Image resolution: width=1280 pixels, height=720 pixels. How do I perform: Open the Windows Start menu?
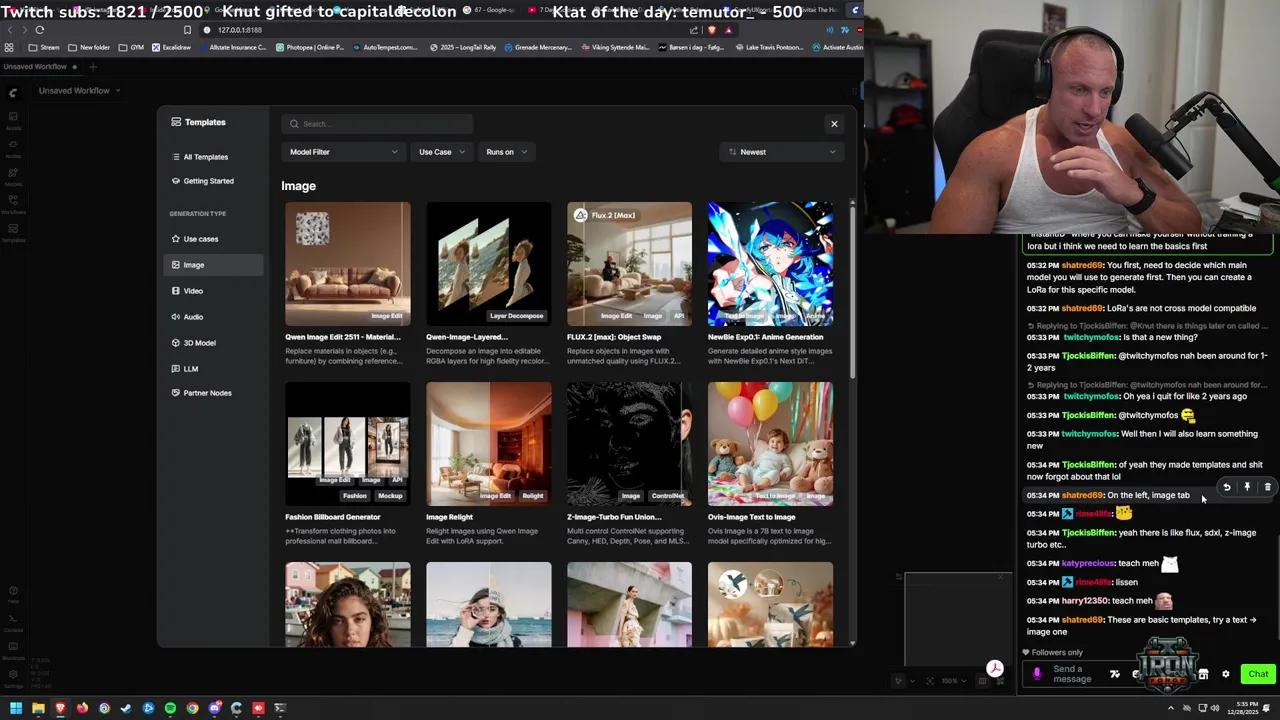click(x=16, y=708)
